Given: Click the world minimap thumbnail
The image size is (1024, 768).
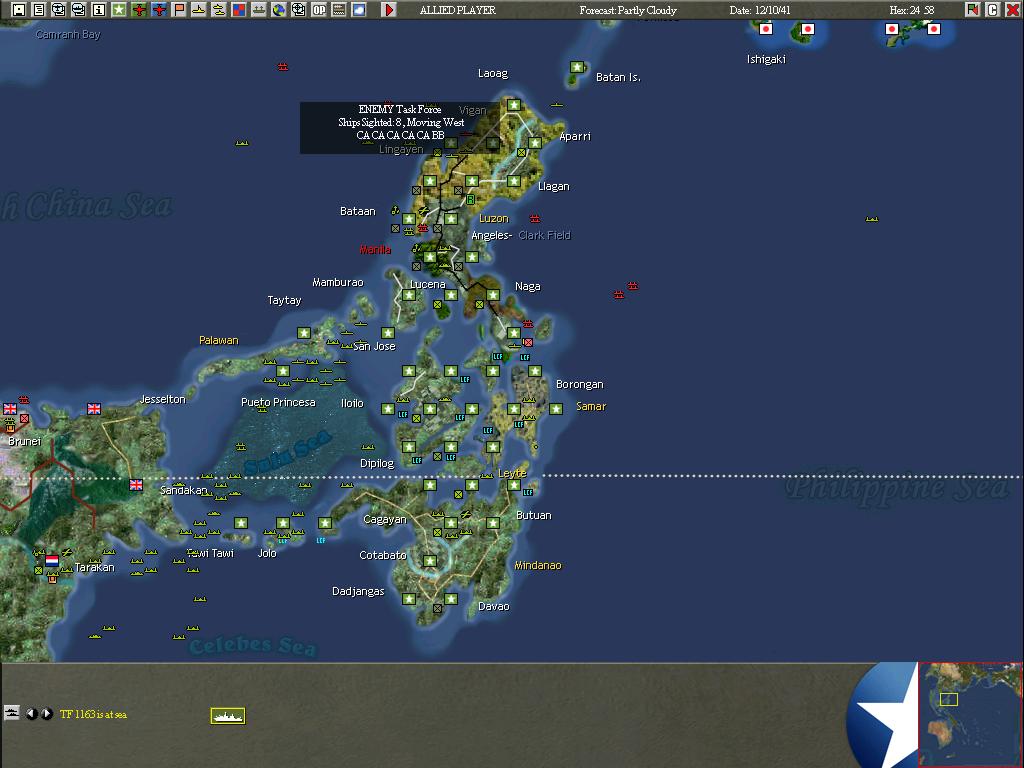Looking at the screenshot, I should pyautogui.click(x=970, y=714).
